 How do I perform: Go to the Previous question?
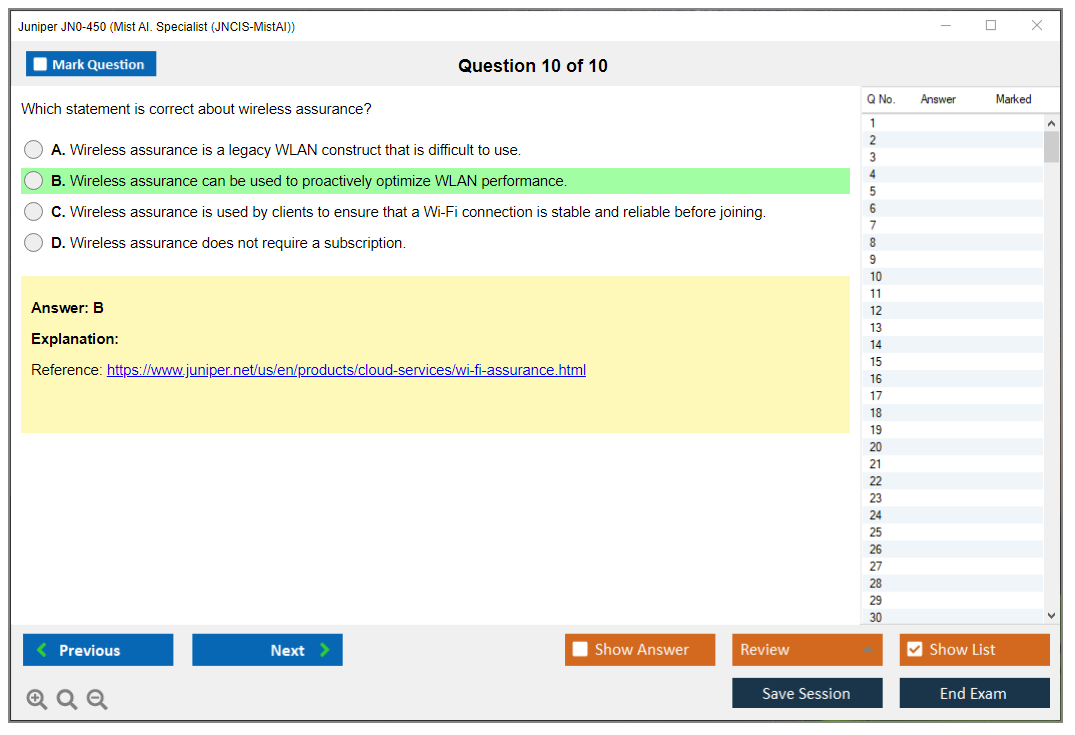pyautogui.click(x=98, y=650)
